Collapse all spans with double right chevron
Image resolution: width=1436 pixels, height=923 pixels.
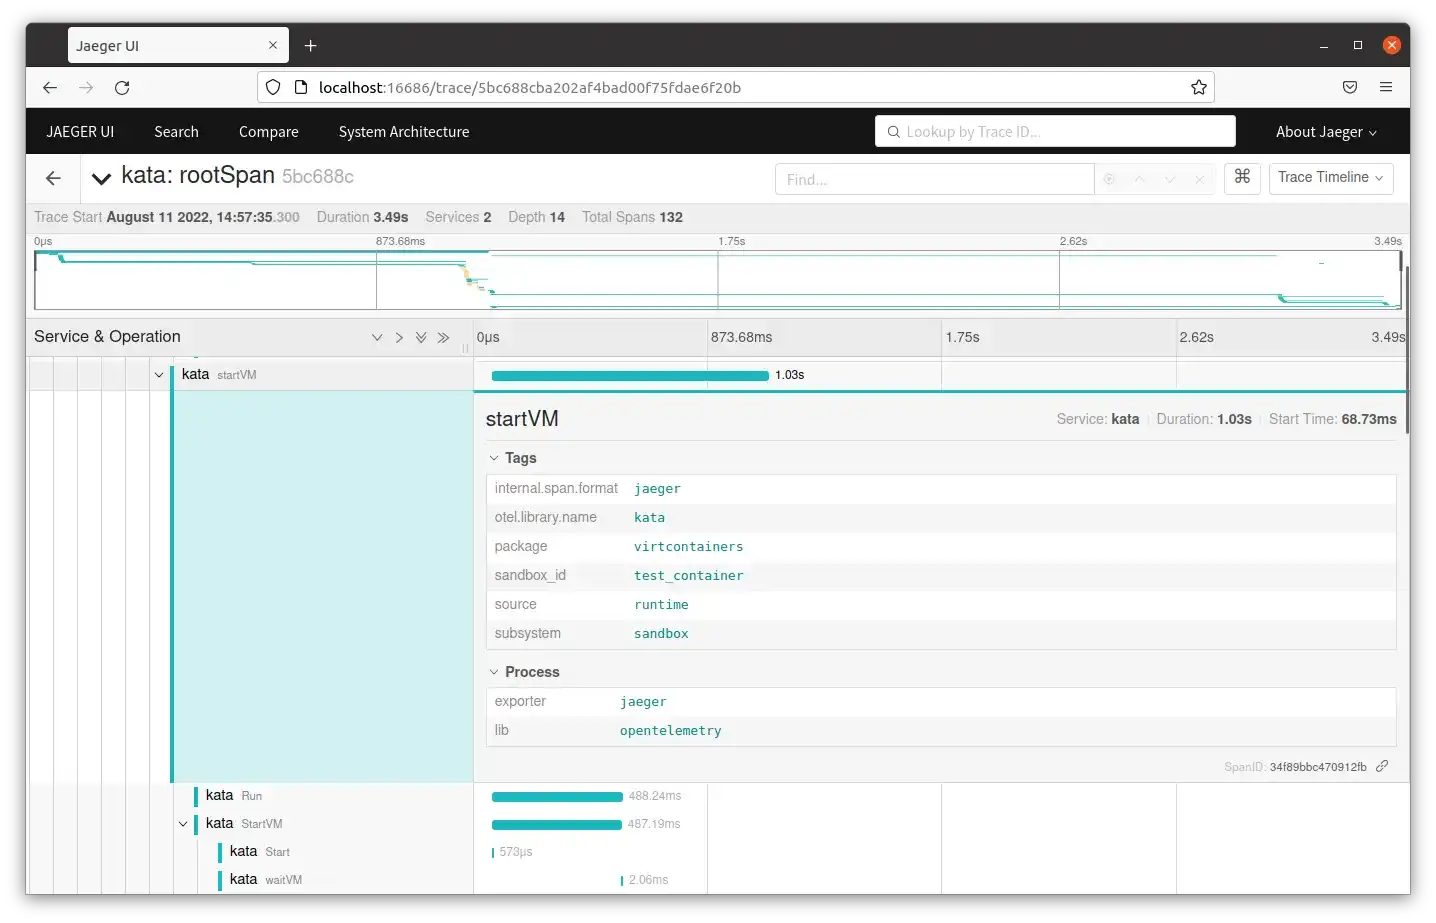[443, 338]
